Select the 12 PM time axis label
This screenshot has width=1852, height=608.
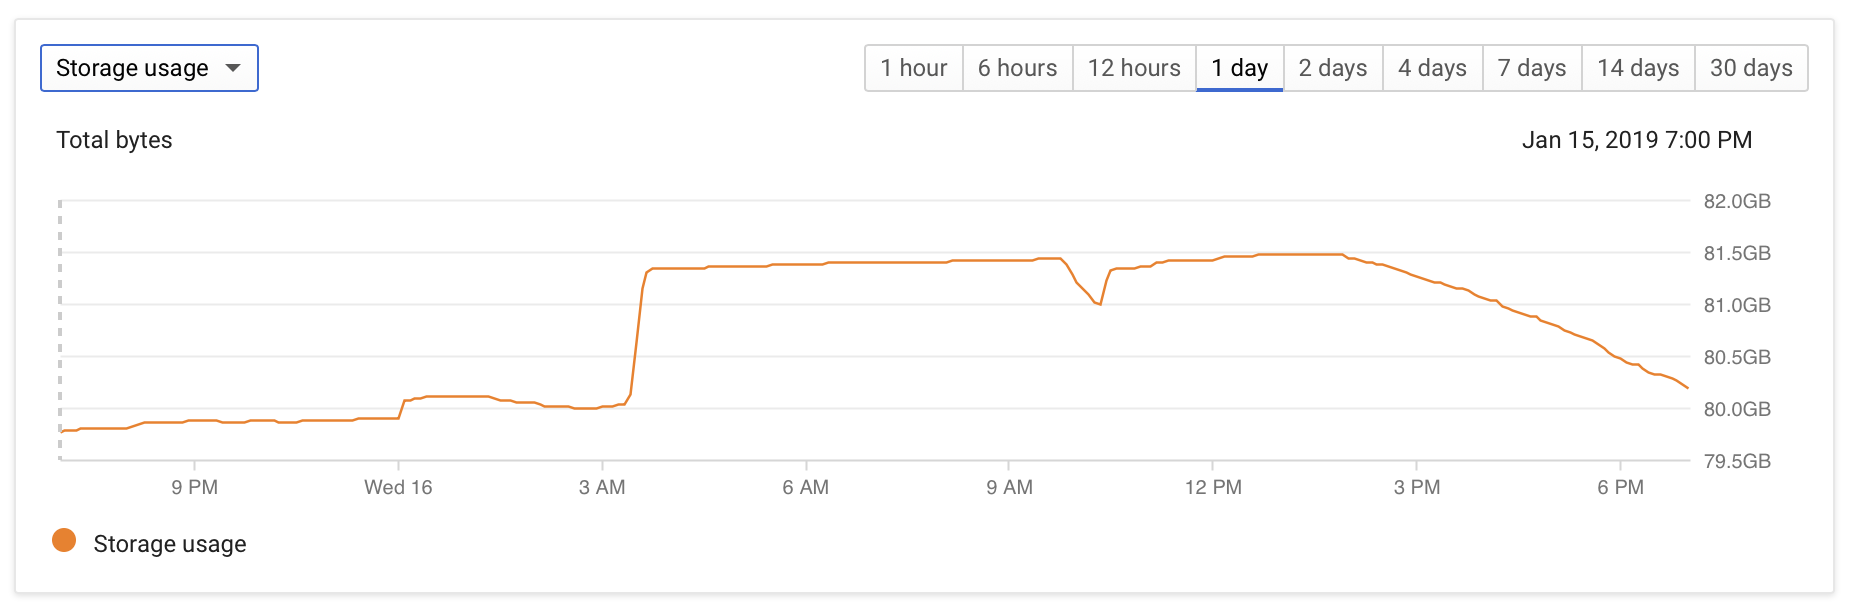pyautogui.click(x=1213, y=487)
